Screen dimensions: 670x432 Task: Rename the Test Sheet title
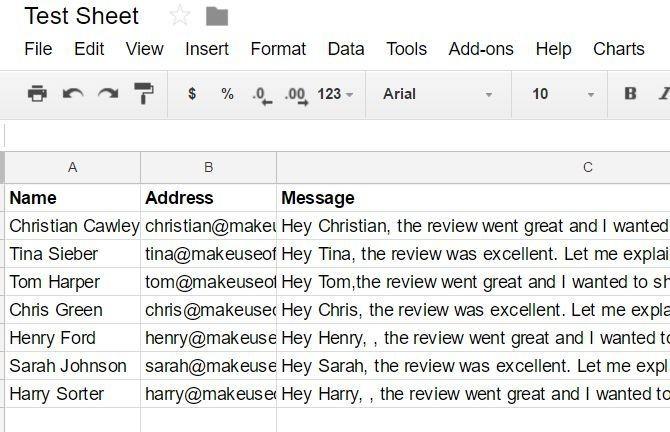click(82, 16)
